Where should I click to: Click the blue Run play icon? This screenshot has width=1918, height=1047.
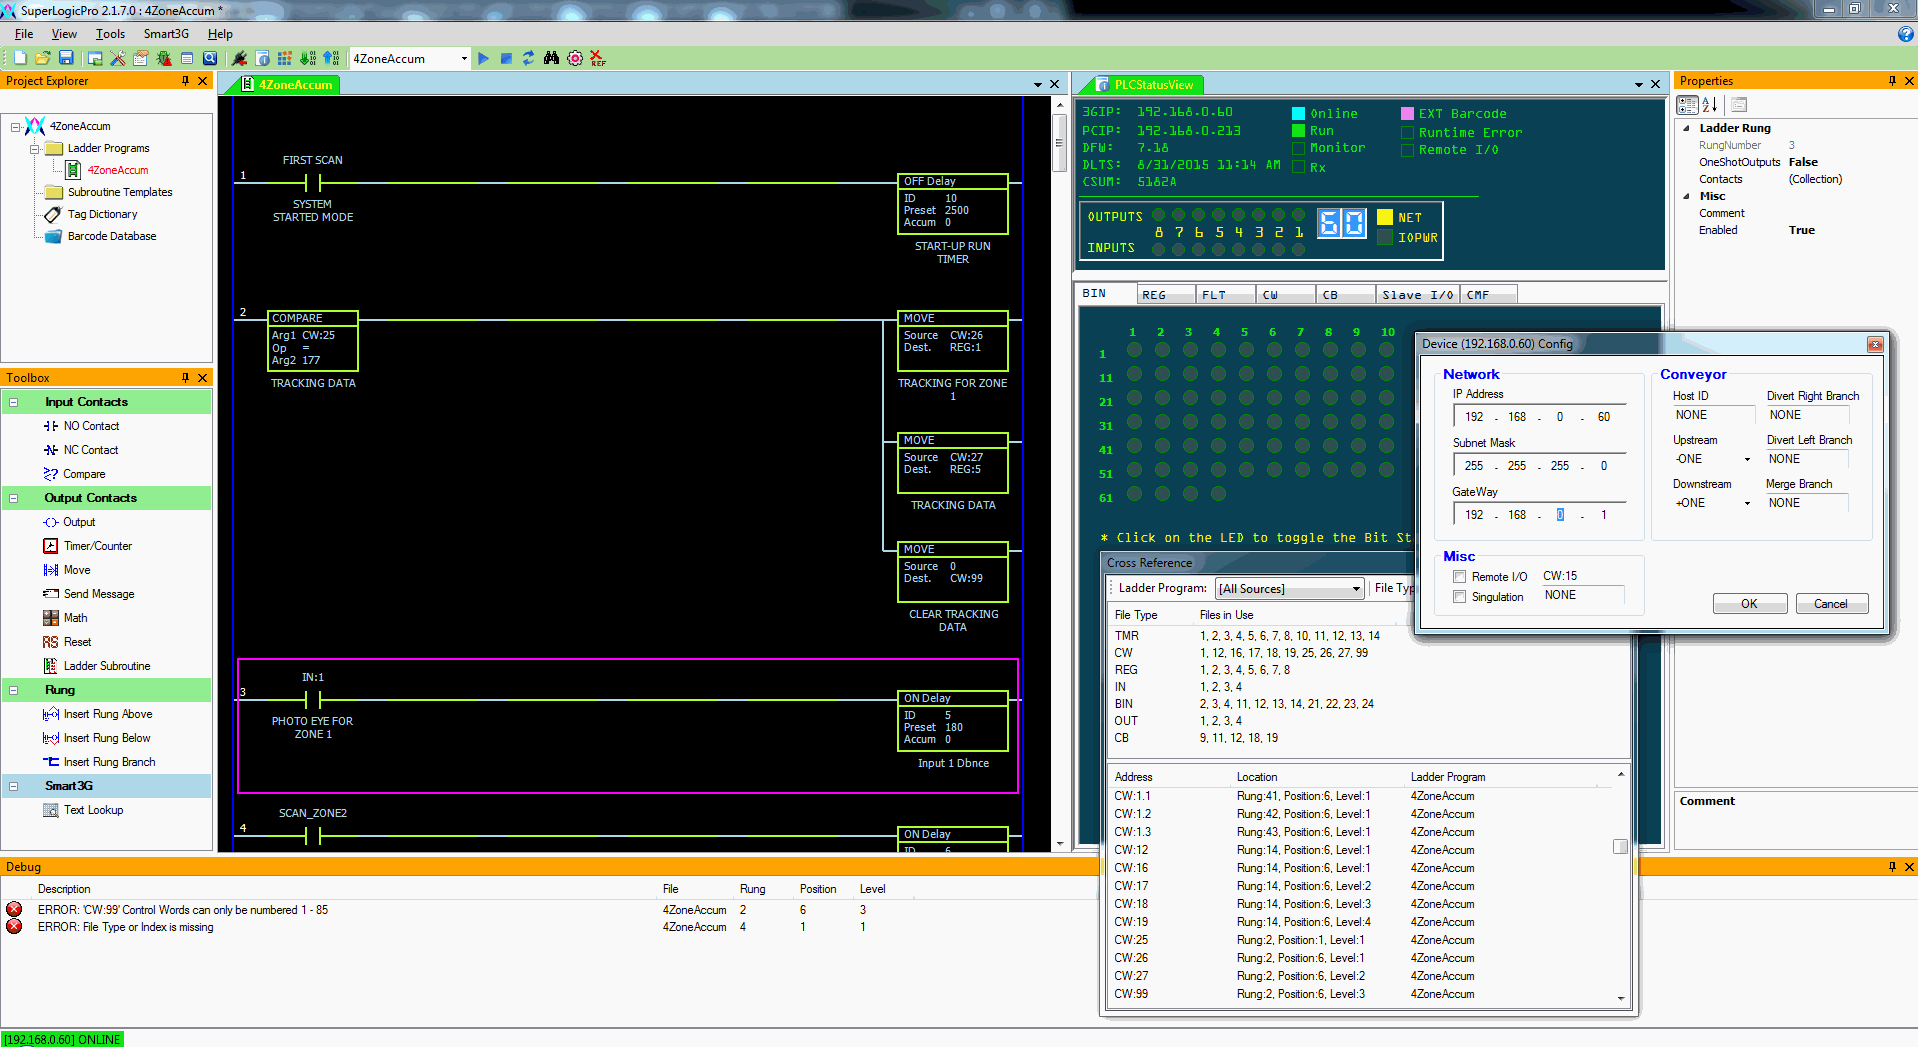click(483, 58)
